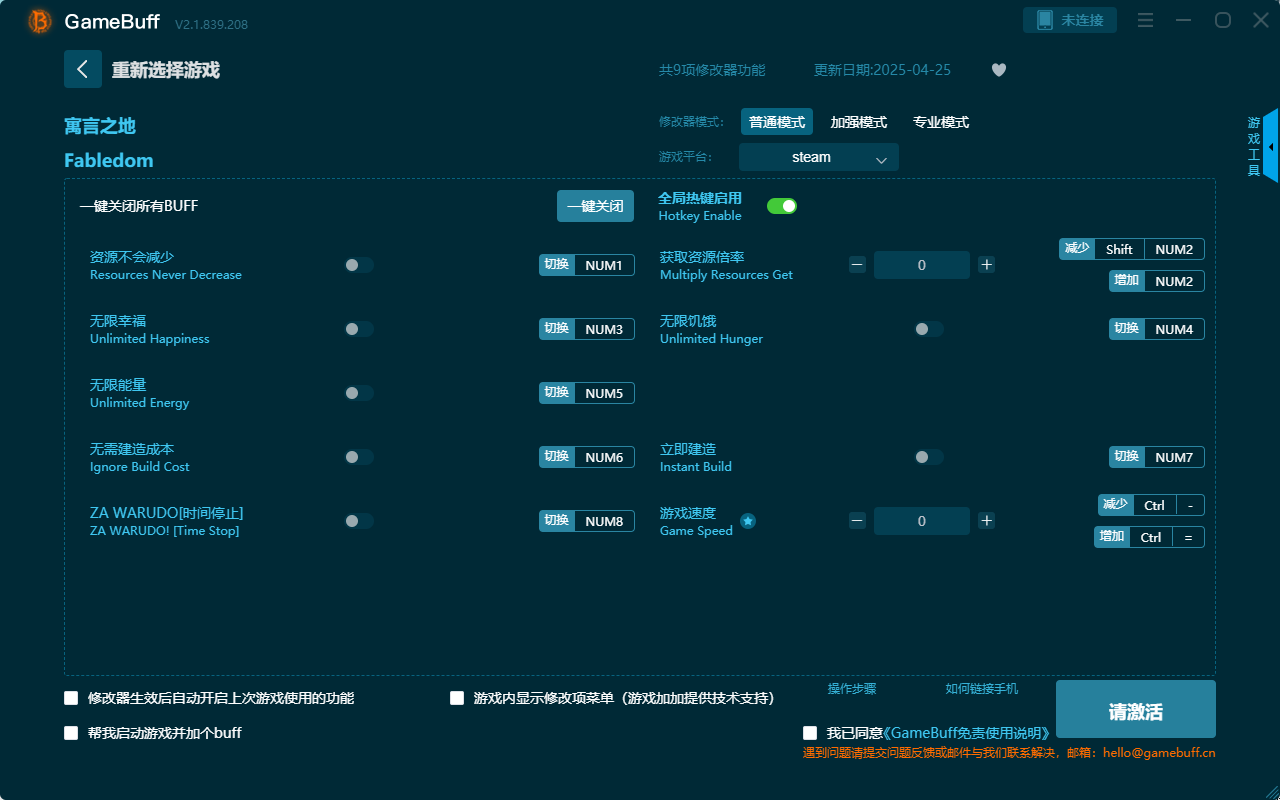Enable Ignore Build Cost toggle

pos(359,457)
